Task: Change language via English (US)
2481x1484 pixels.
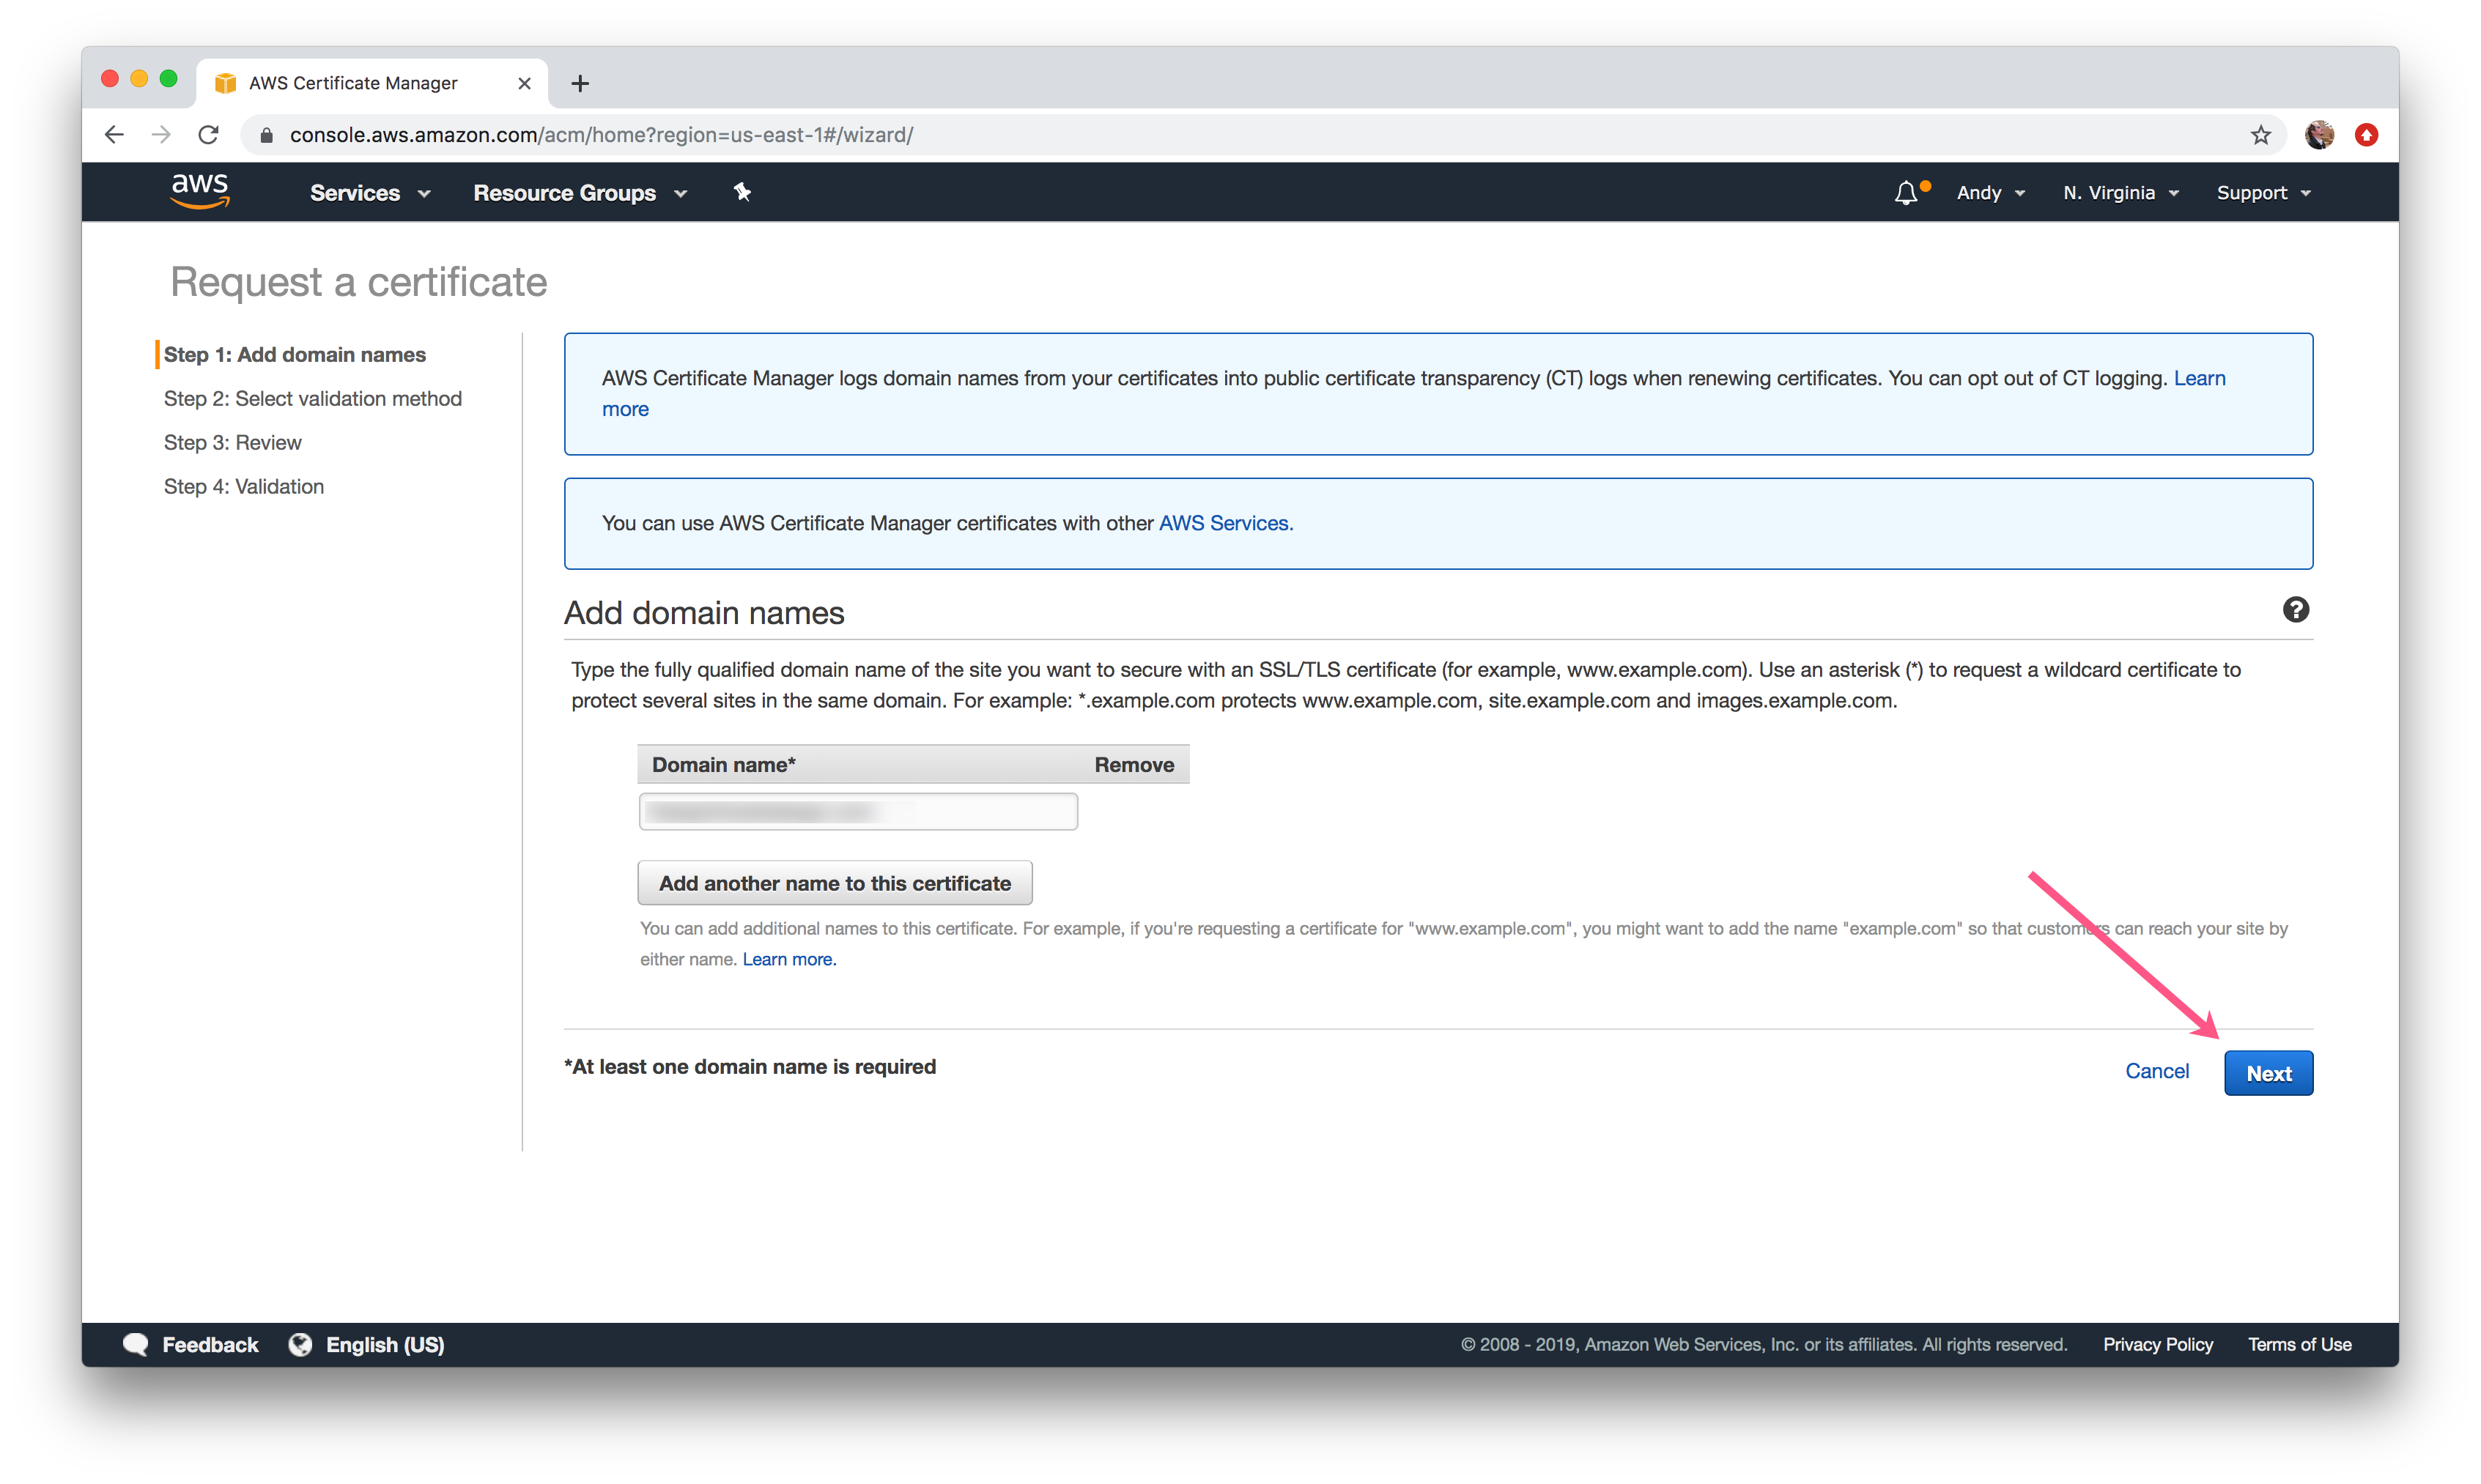Action: (385, 1344)
